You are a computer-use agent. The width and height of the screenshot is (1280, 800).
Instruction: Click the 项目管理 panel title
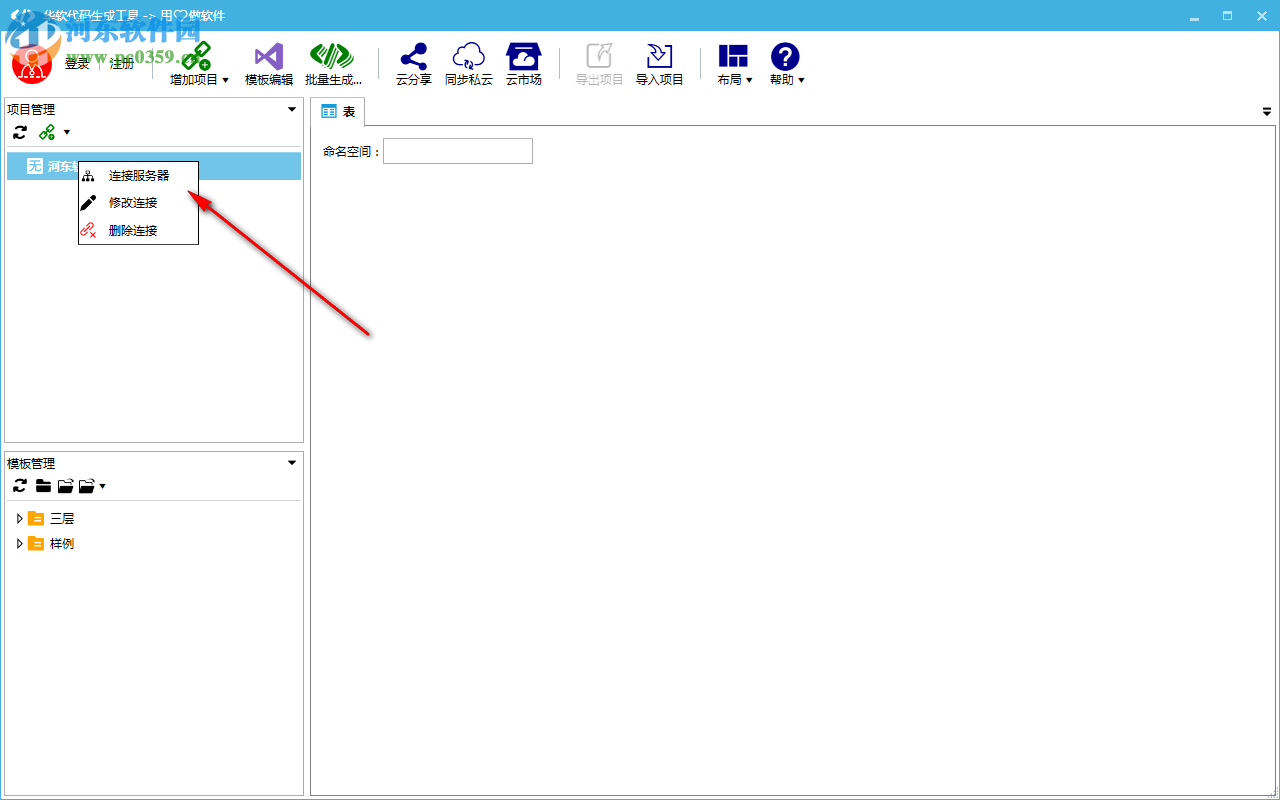(x=31, y=109)
